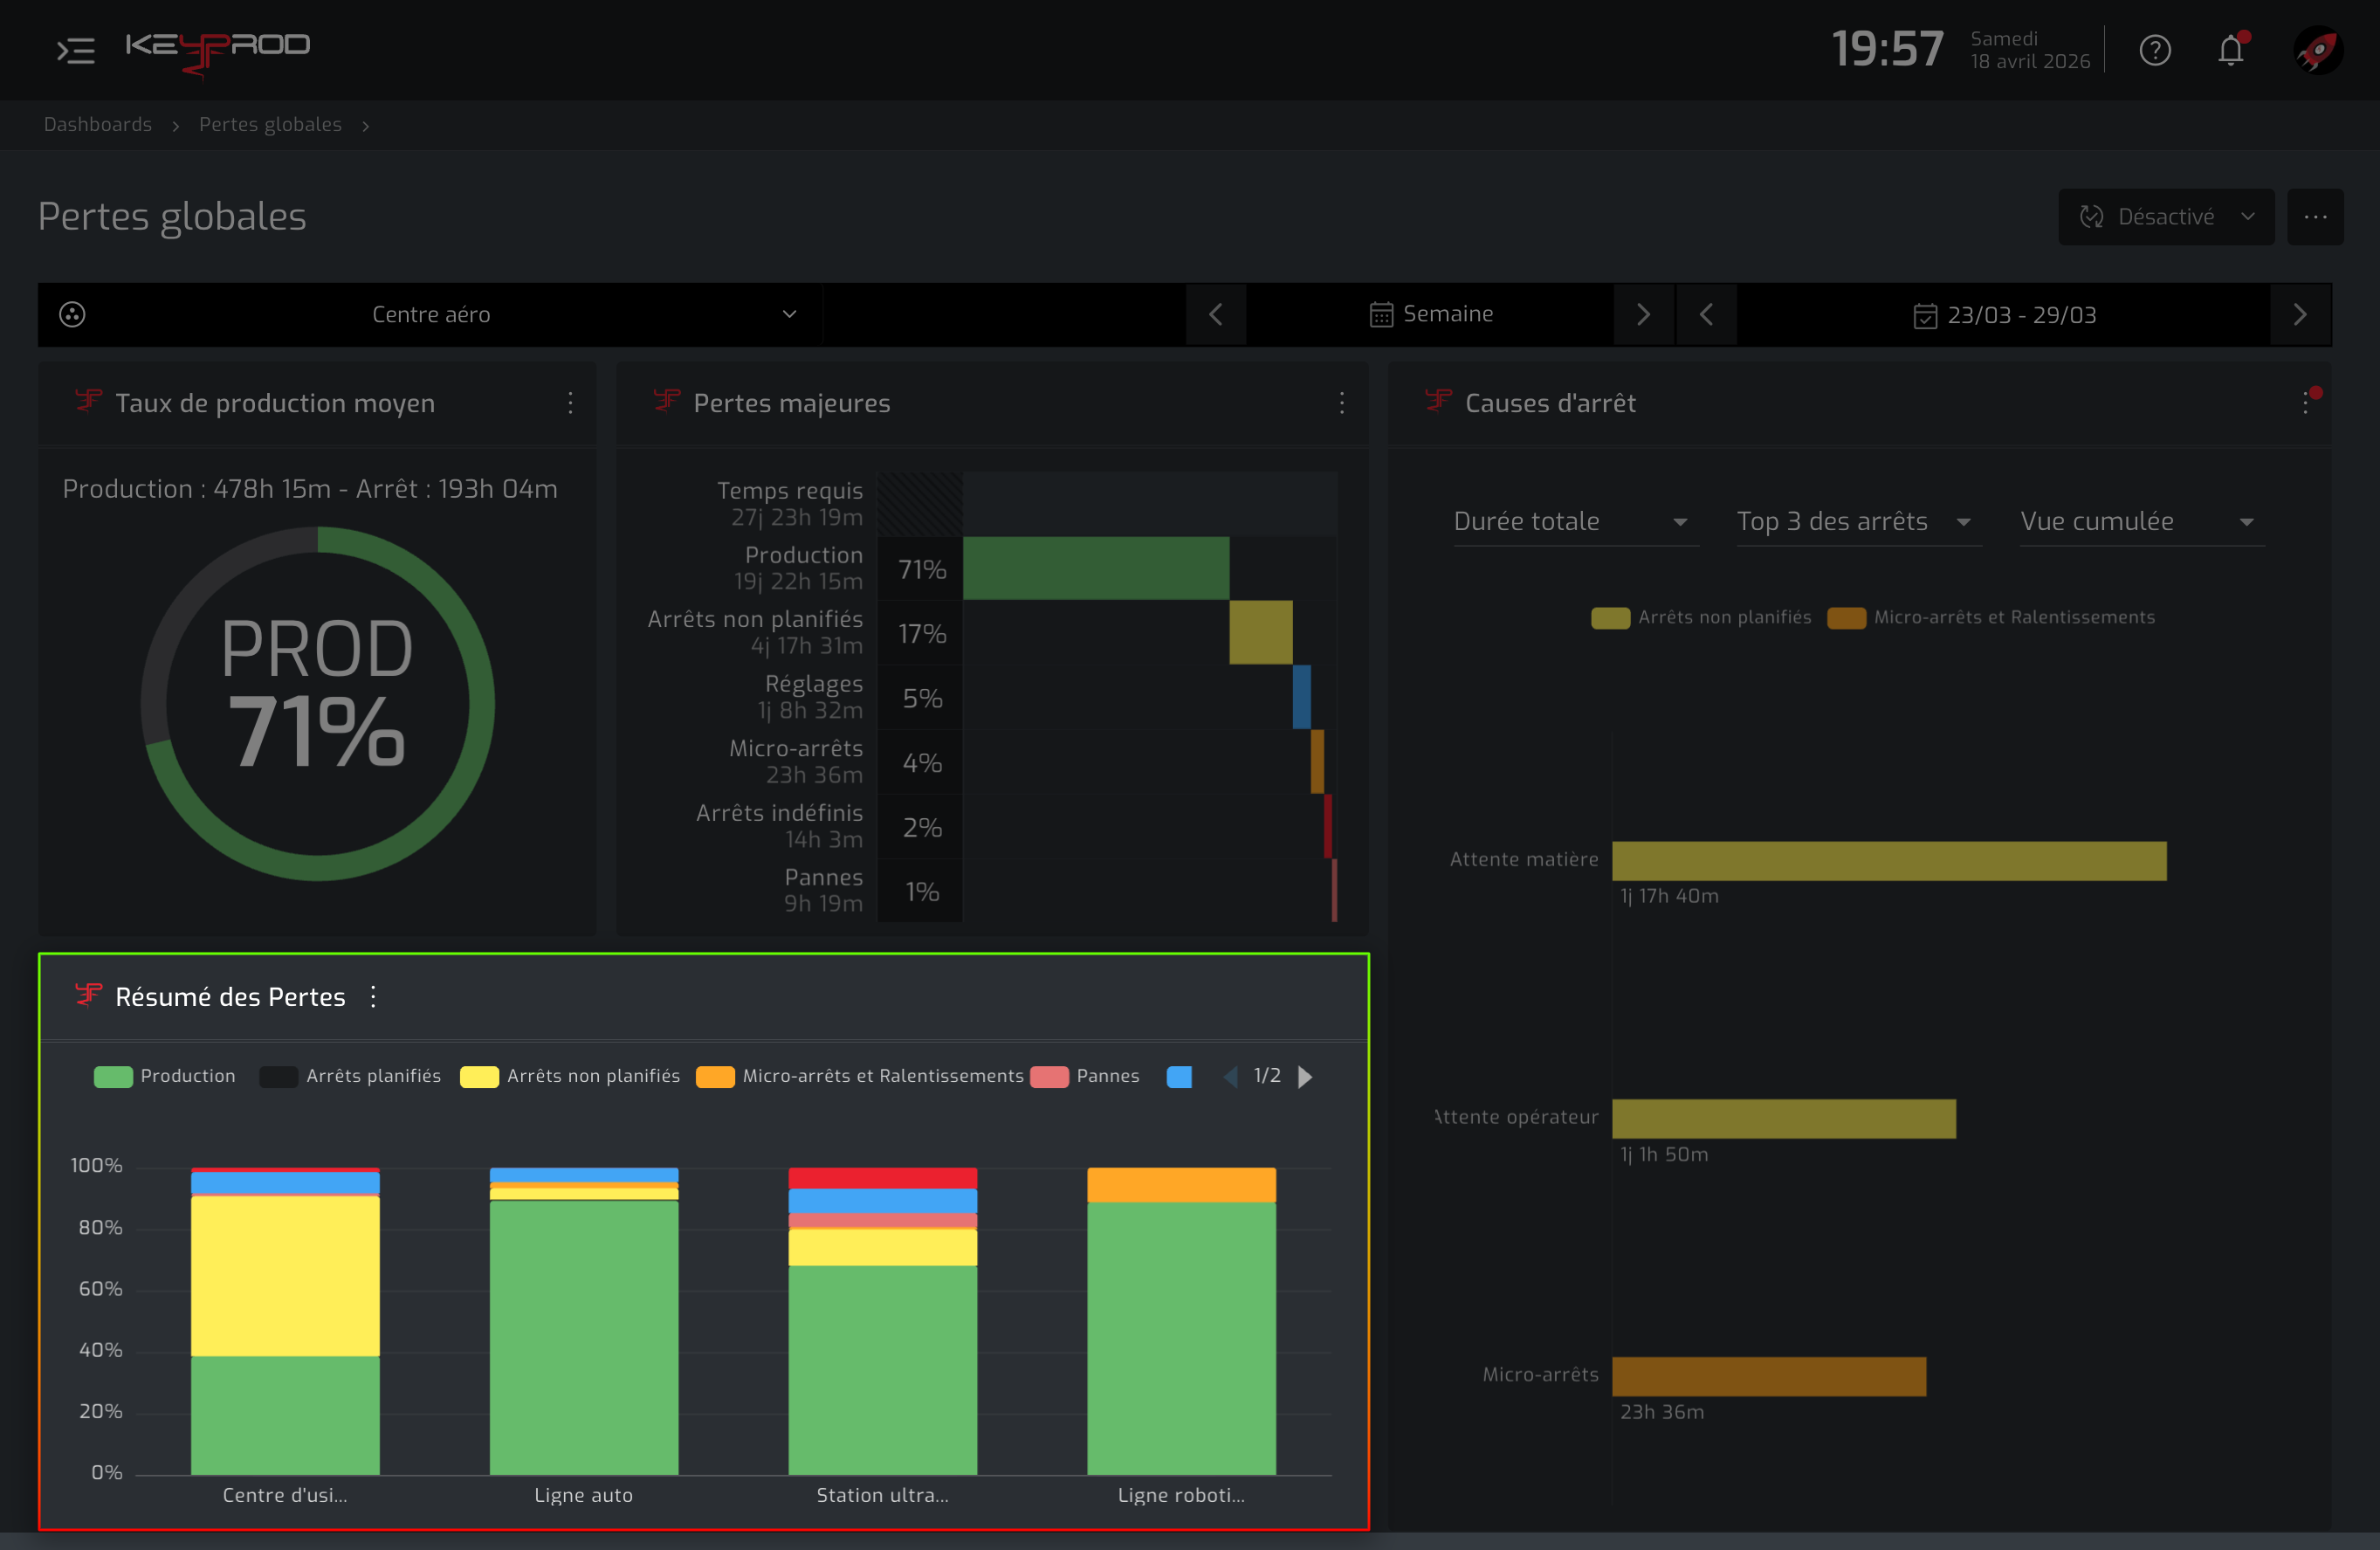Viewport: 2380px width, 1550px height.
Task: Click the Désactivé auto-refresh button
Action: point(2166,217)
